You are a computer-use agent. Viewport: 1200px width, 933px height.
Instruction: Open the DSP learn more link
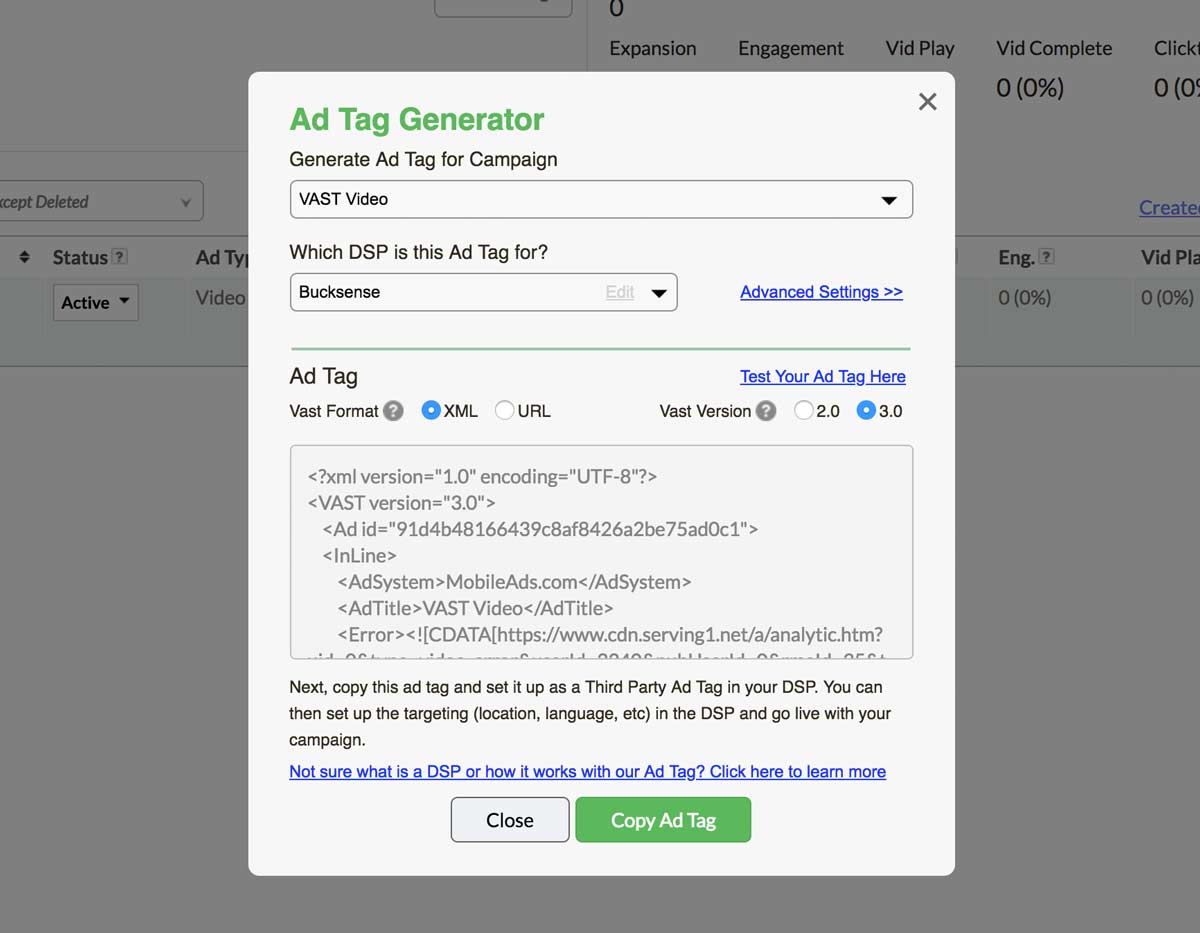587,772
